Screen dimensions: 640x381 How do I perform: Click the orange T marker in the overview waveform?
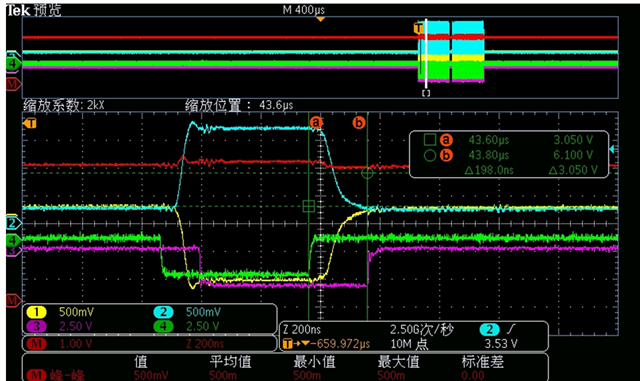click(418, 29)
